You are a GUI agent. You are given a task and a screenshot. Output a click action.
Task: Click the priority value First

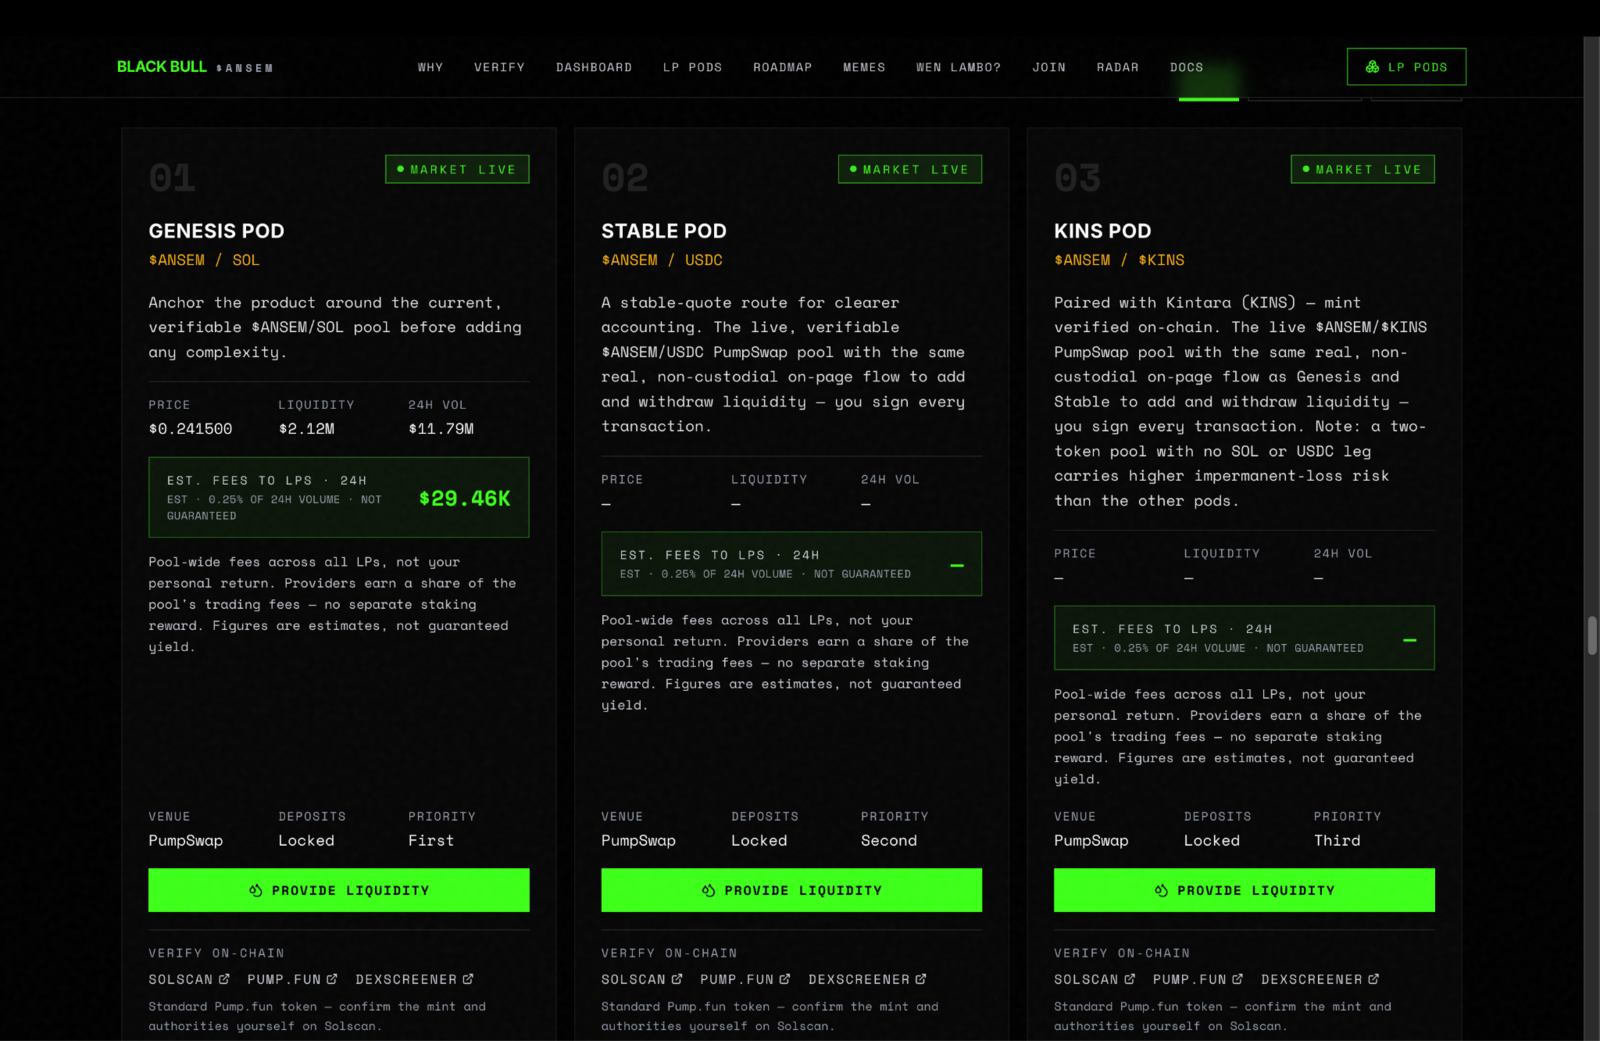point(431,841)
